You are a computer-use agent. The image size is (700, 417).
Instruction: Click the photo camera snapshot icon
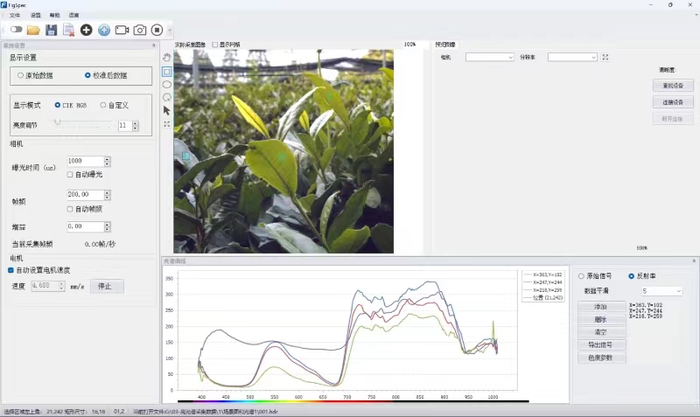pos(140,30)
